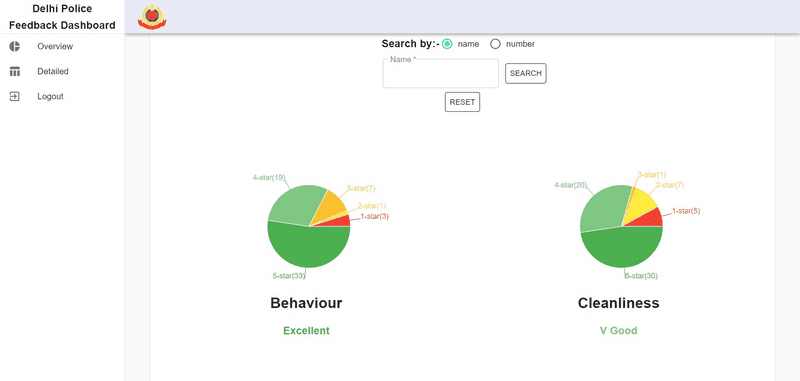Click the SEARCH button
The height and width of the screenshot is (381, 800).
(526, 73)
